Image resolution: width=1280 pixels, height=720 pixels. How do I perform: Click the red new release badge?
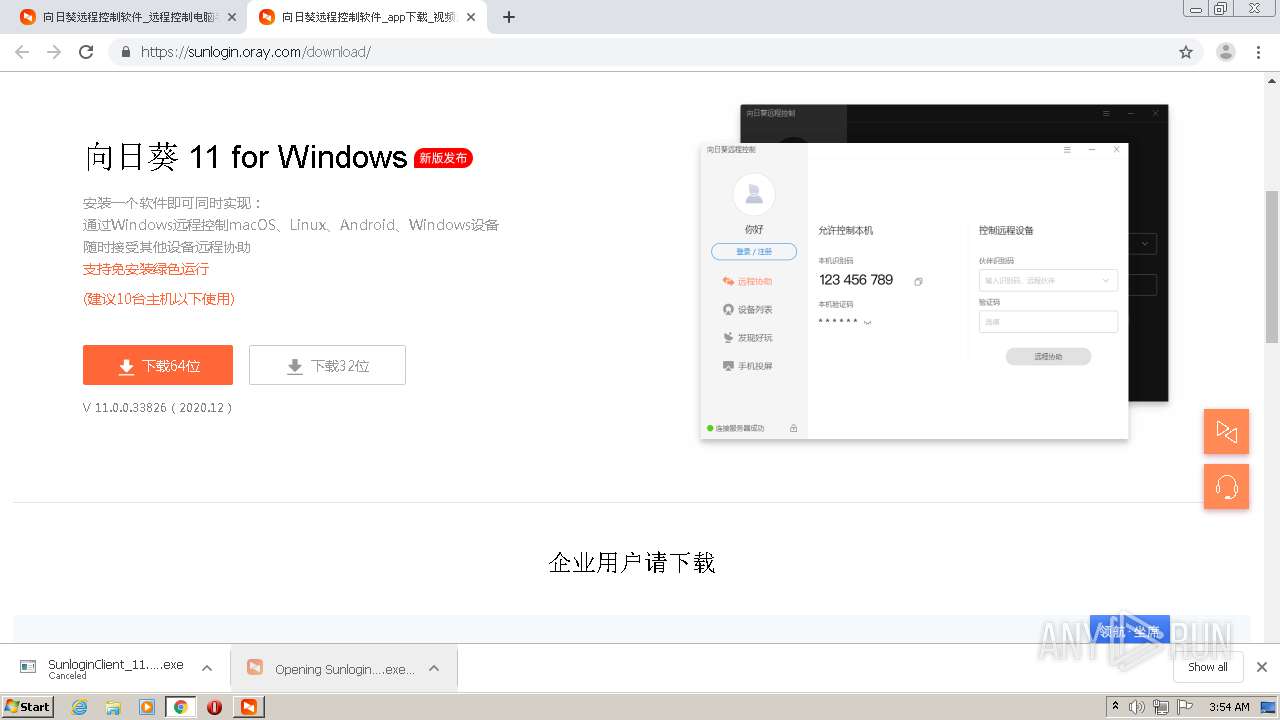[443, 158]
